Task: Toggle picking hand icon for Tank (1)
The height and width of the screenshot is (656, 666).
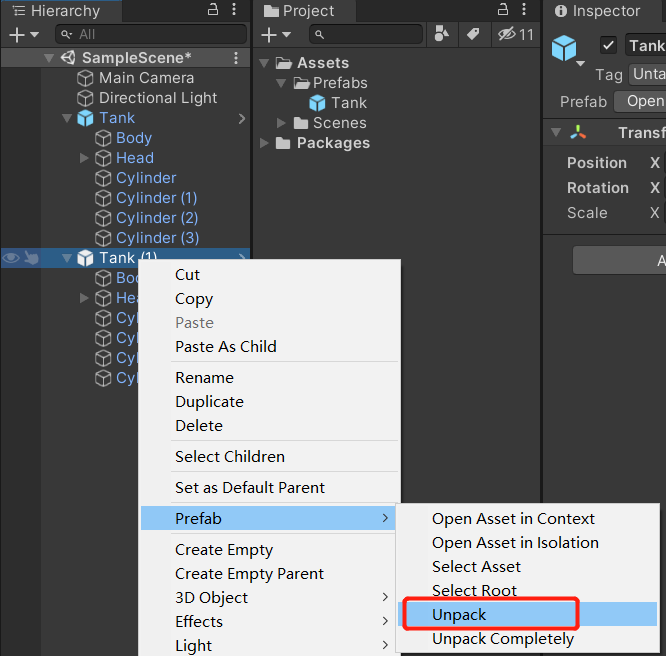Action: pyautogui.click(x=31, y=257)
